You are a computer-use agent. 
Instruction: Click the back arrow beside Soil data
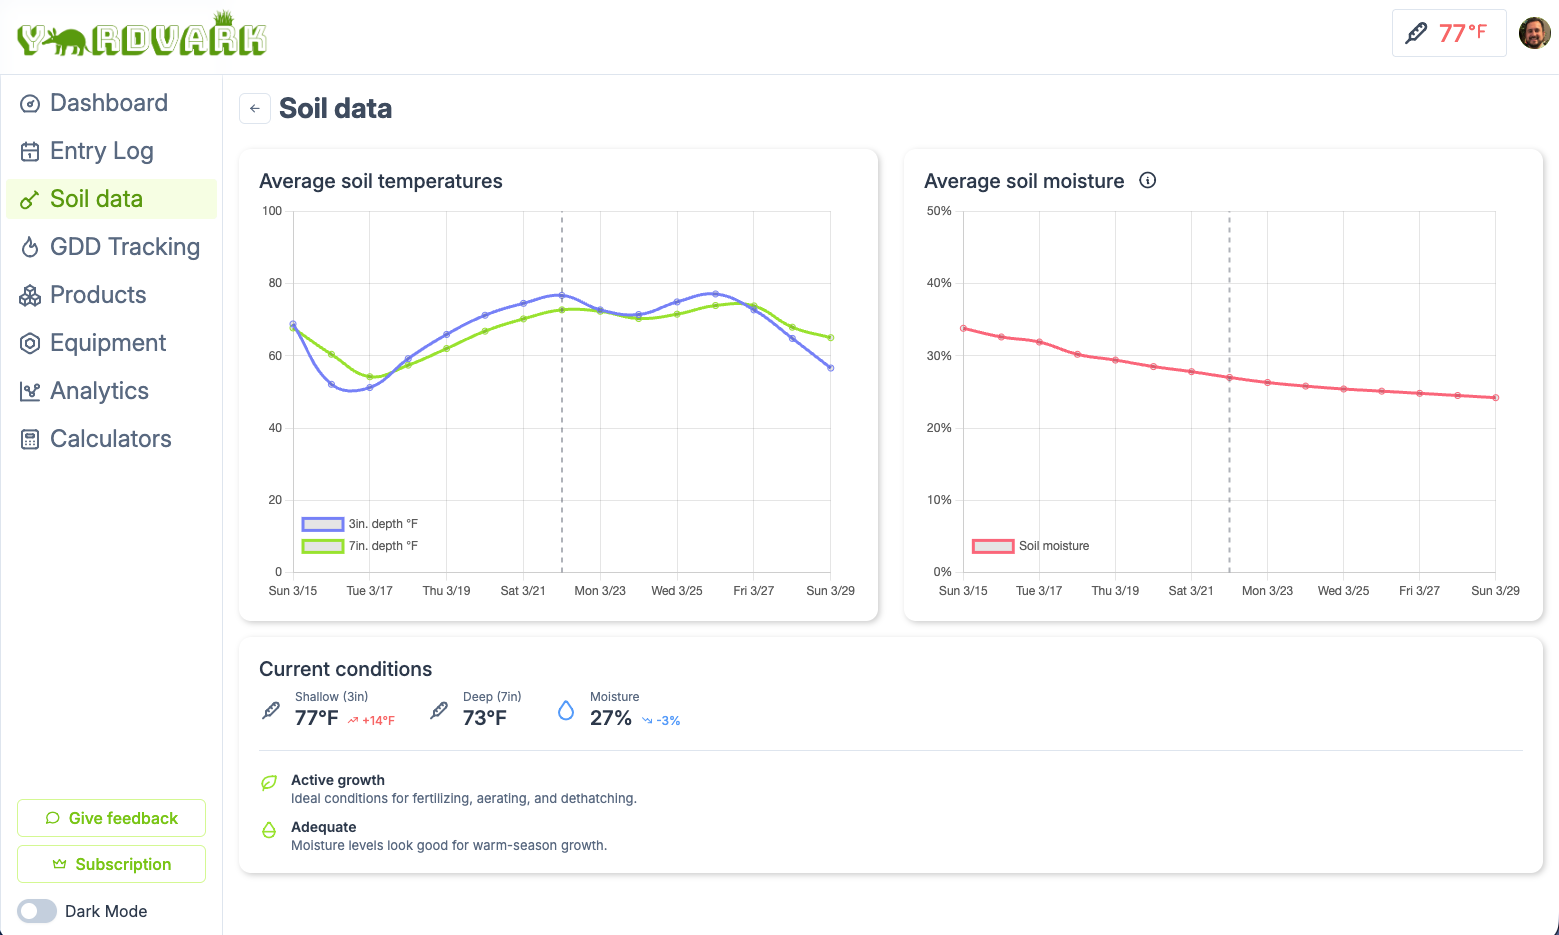tap(255, 108)
